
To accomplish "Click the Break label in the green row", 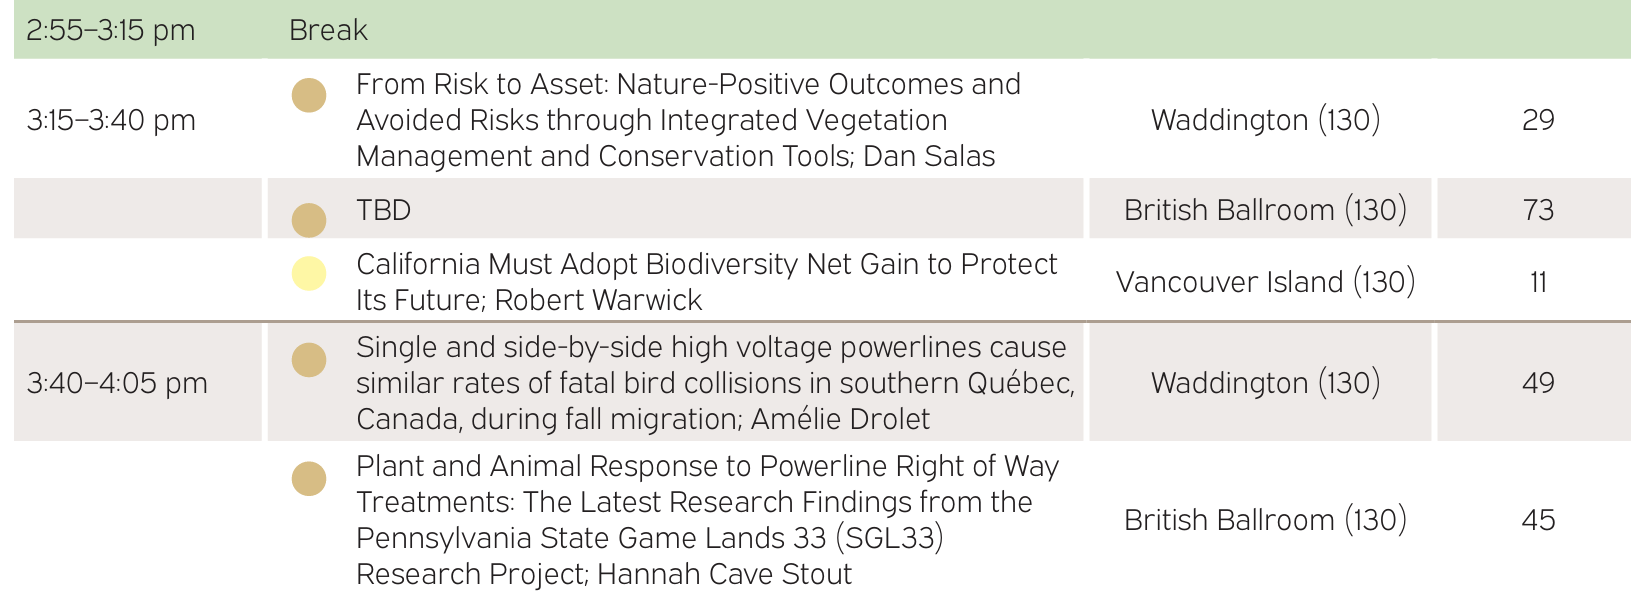I will [328, 30].
